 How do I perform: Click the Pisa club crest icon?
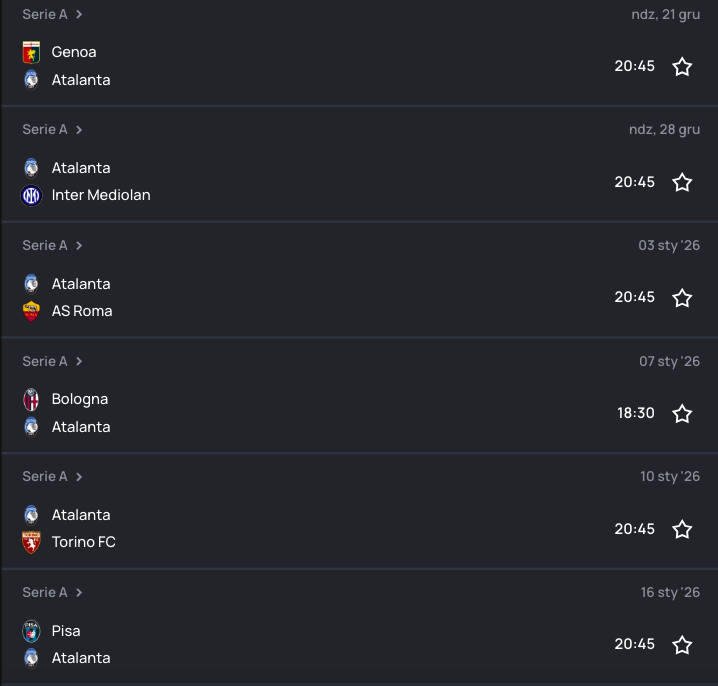click(x=31, y=631)
